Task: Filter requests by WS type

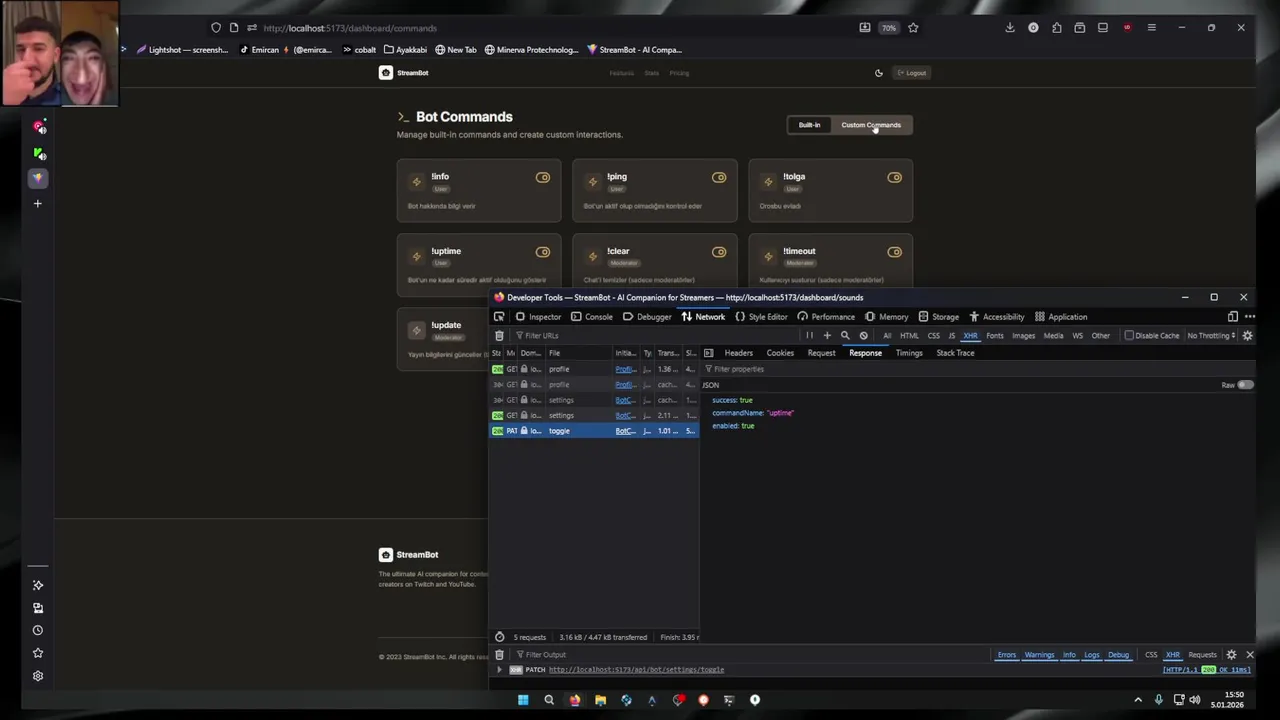Action: (1077, 336)
